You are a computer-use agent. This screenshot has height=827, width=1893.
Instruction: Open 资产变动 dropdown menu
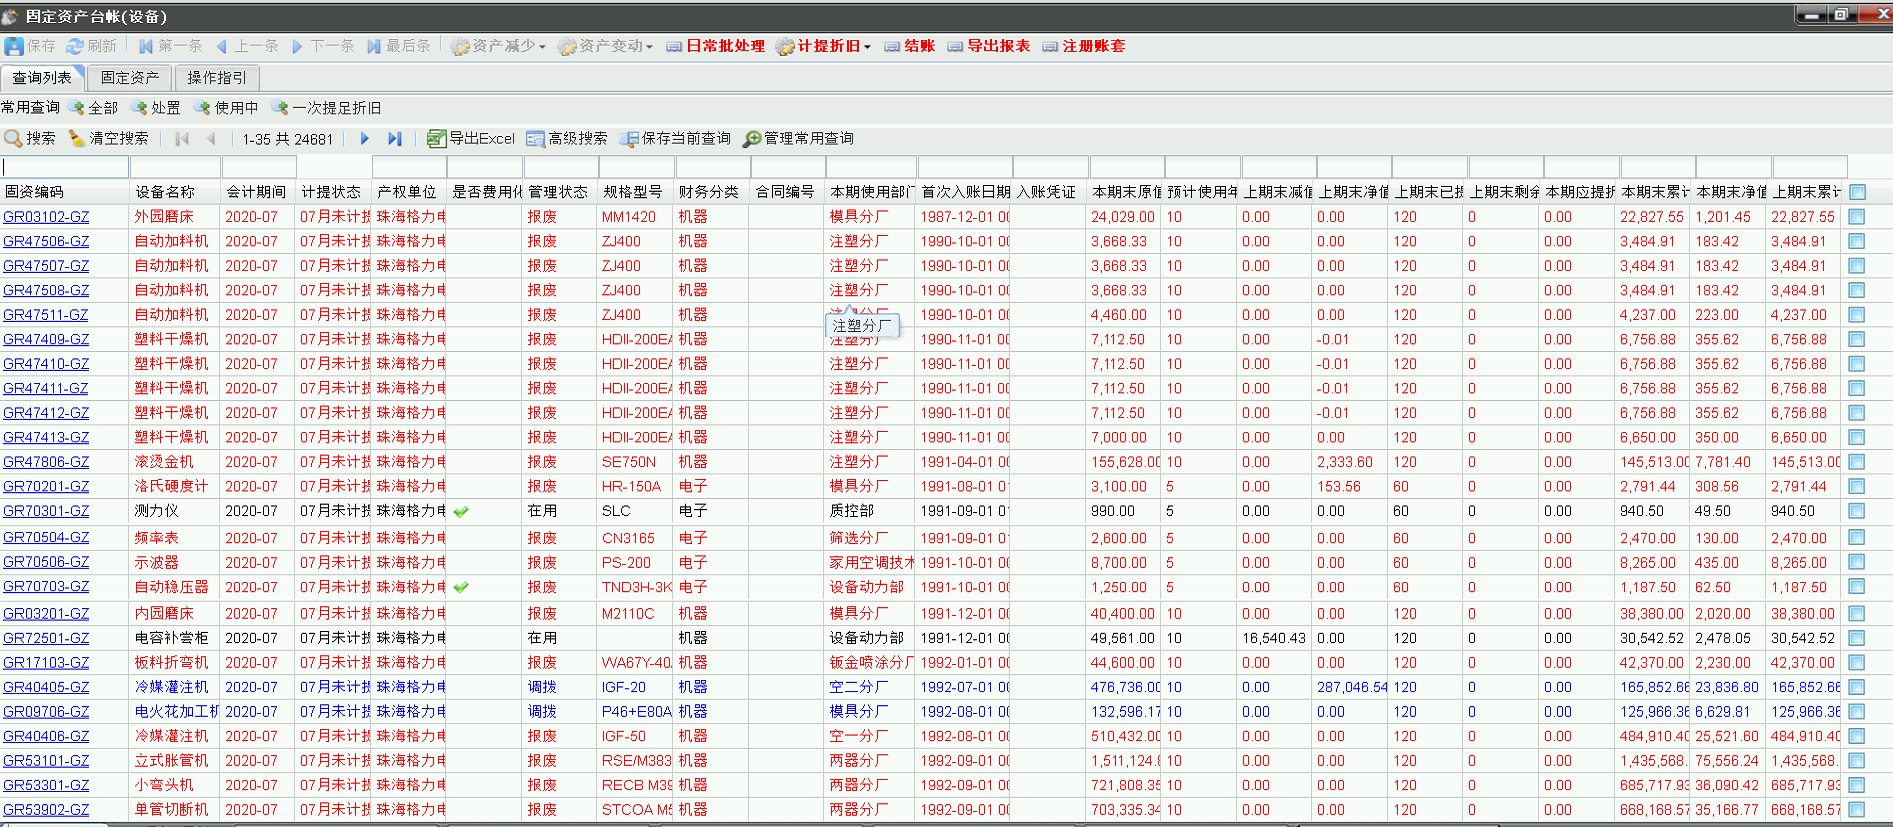(x=605, y=46)
